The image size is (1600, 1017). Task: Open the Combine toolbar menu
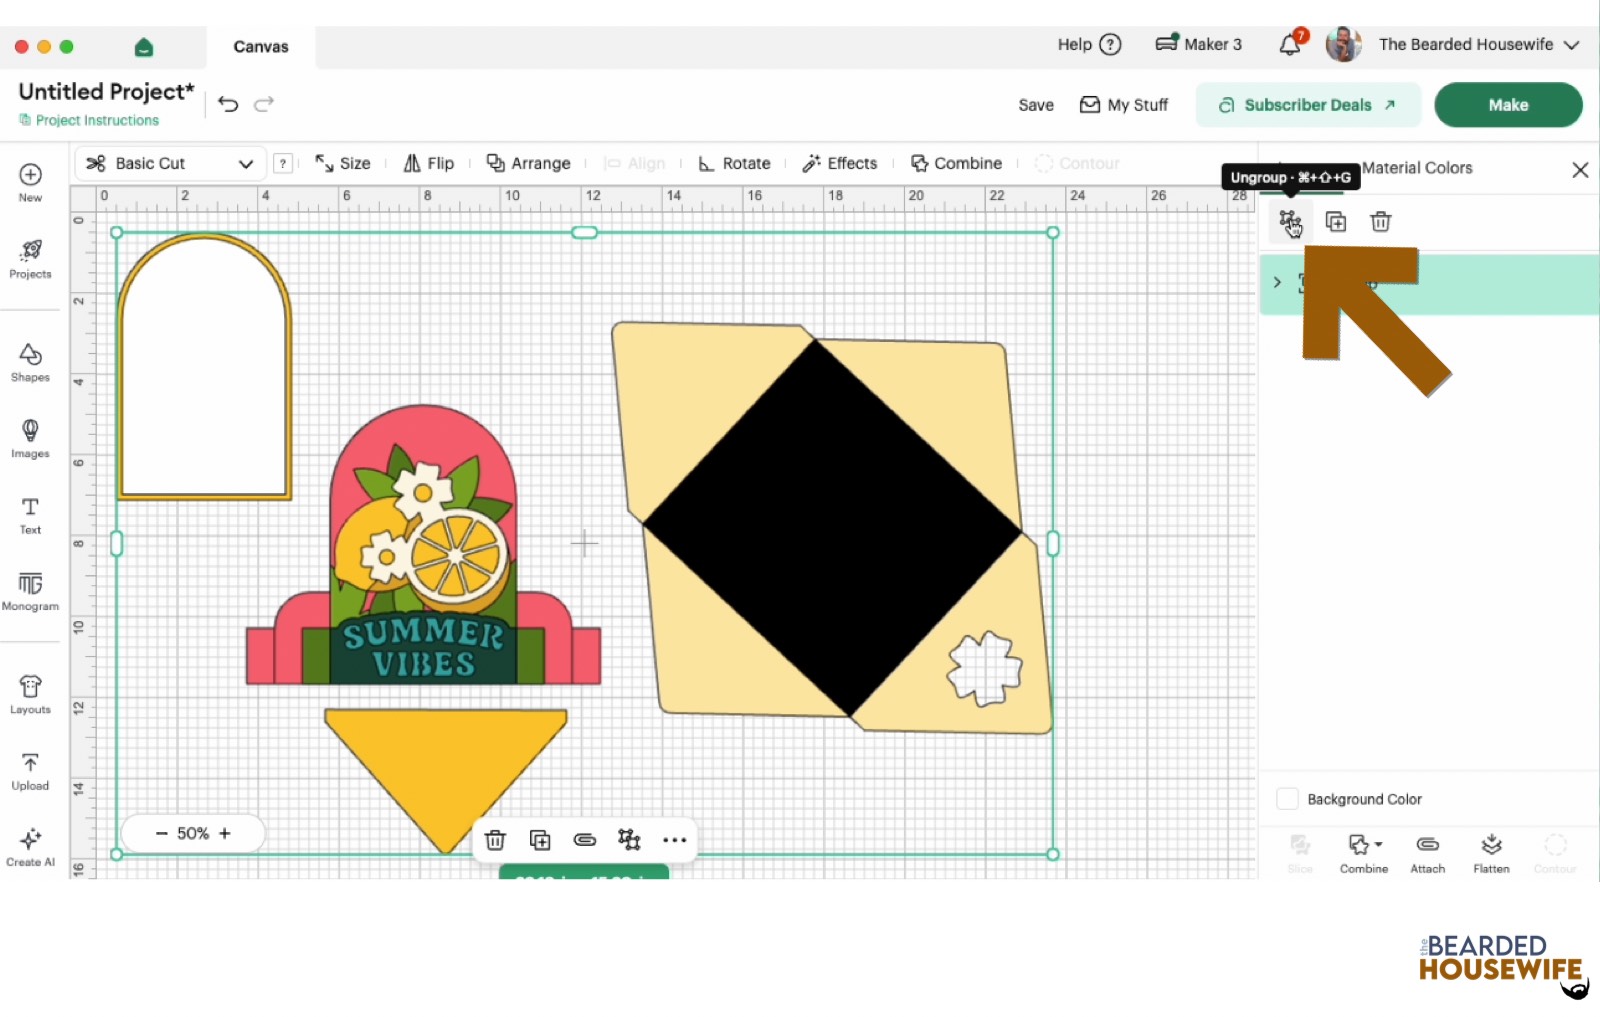(x=956, y=164)
